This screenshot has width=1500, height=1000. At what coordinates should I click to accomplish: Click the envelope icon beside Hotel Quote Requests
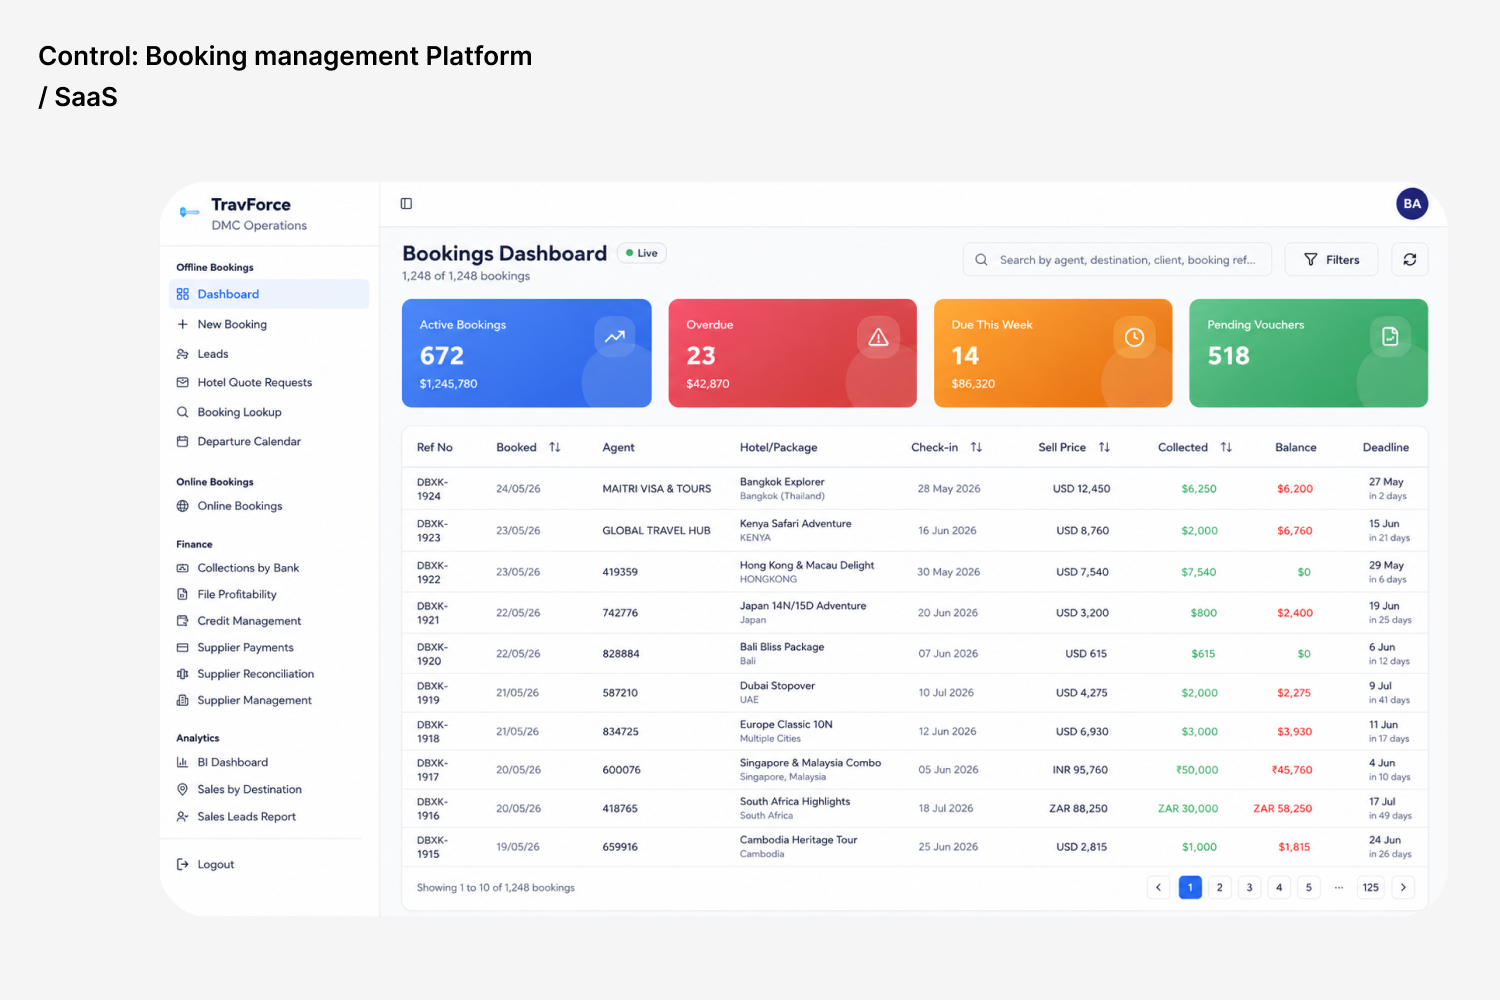pyautogui.click(x=183, y=382)
